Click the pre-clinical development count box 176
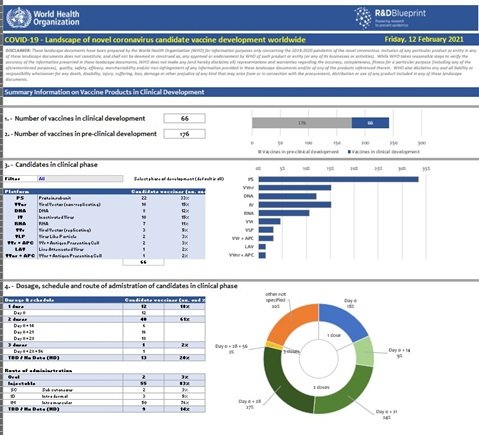This screenshot has height=435, width=479. click(184, 134)
